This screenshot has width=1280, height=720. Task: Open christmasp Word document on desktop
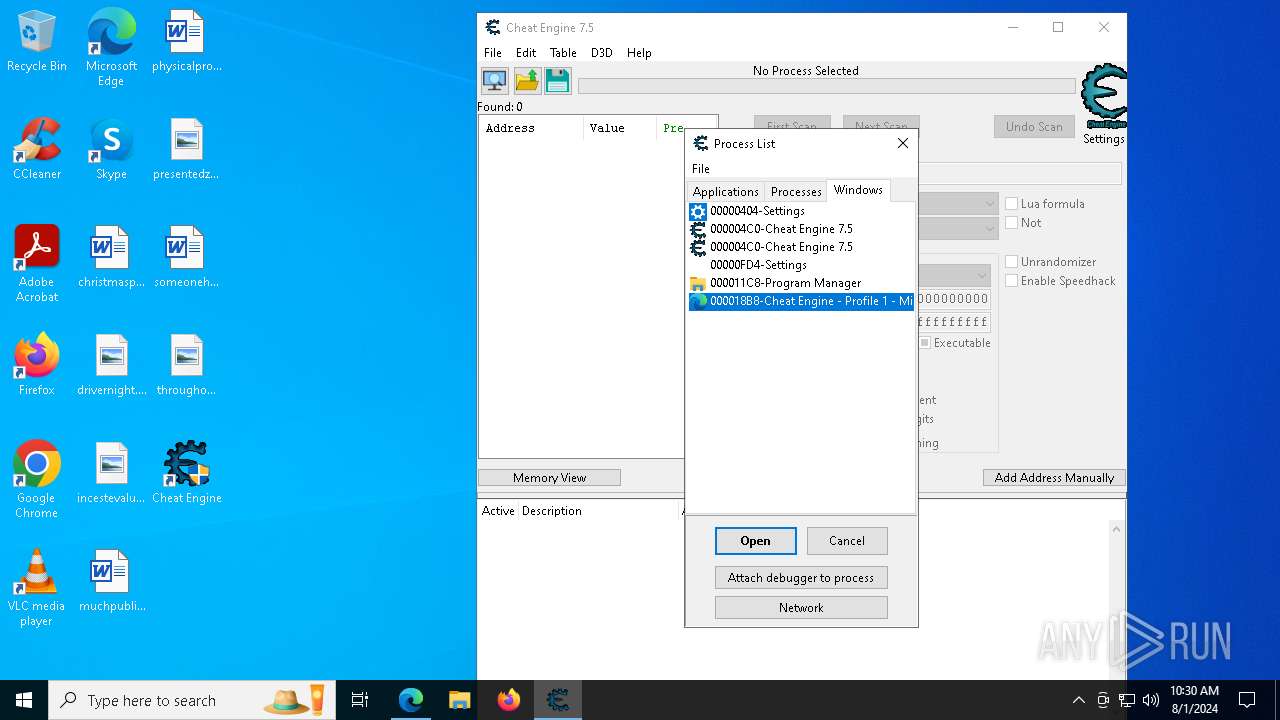111,257
